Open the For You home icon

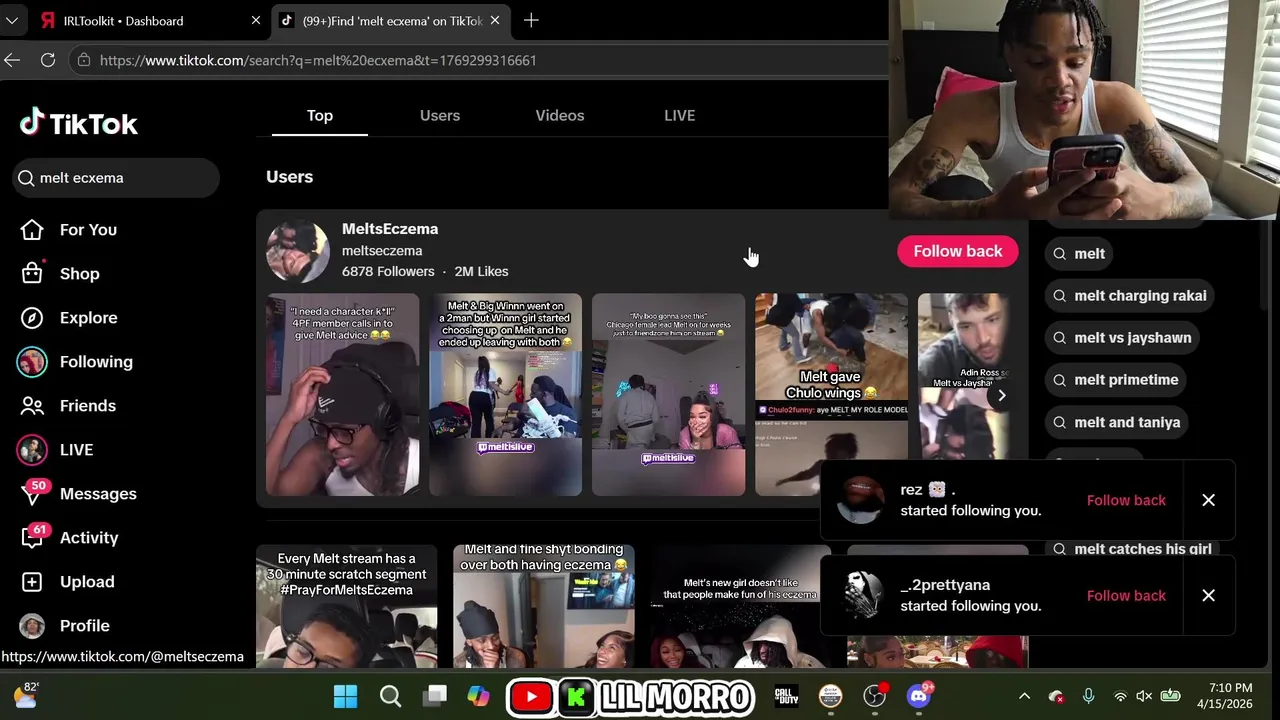click(x=32, y=230)
